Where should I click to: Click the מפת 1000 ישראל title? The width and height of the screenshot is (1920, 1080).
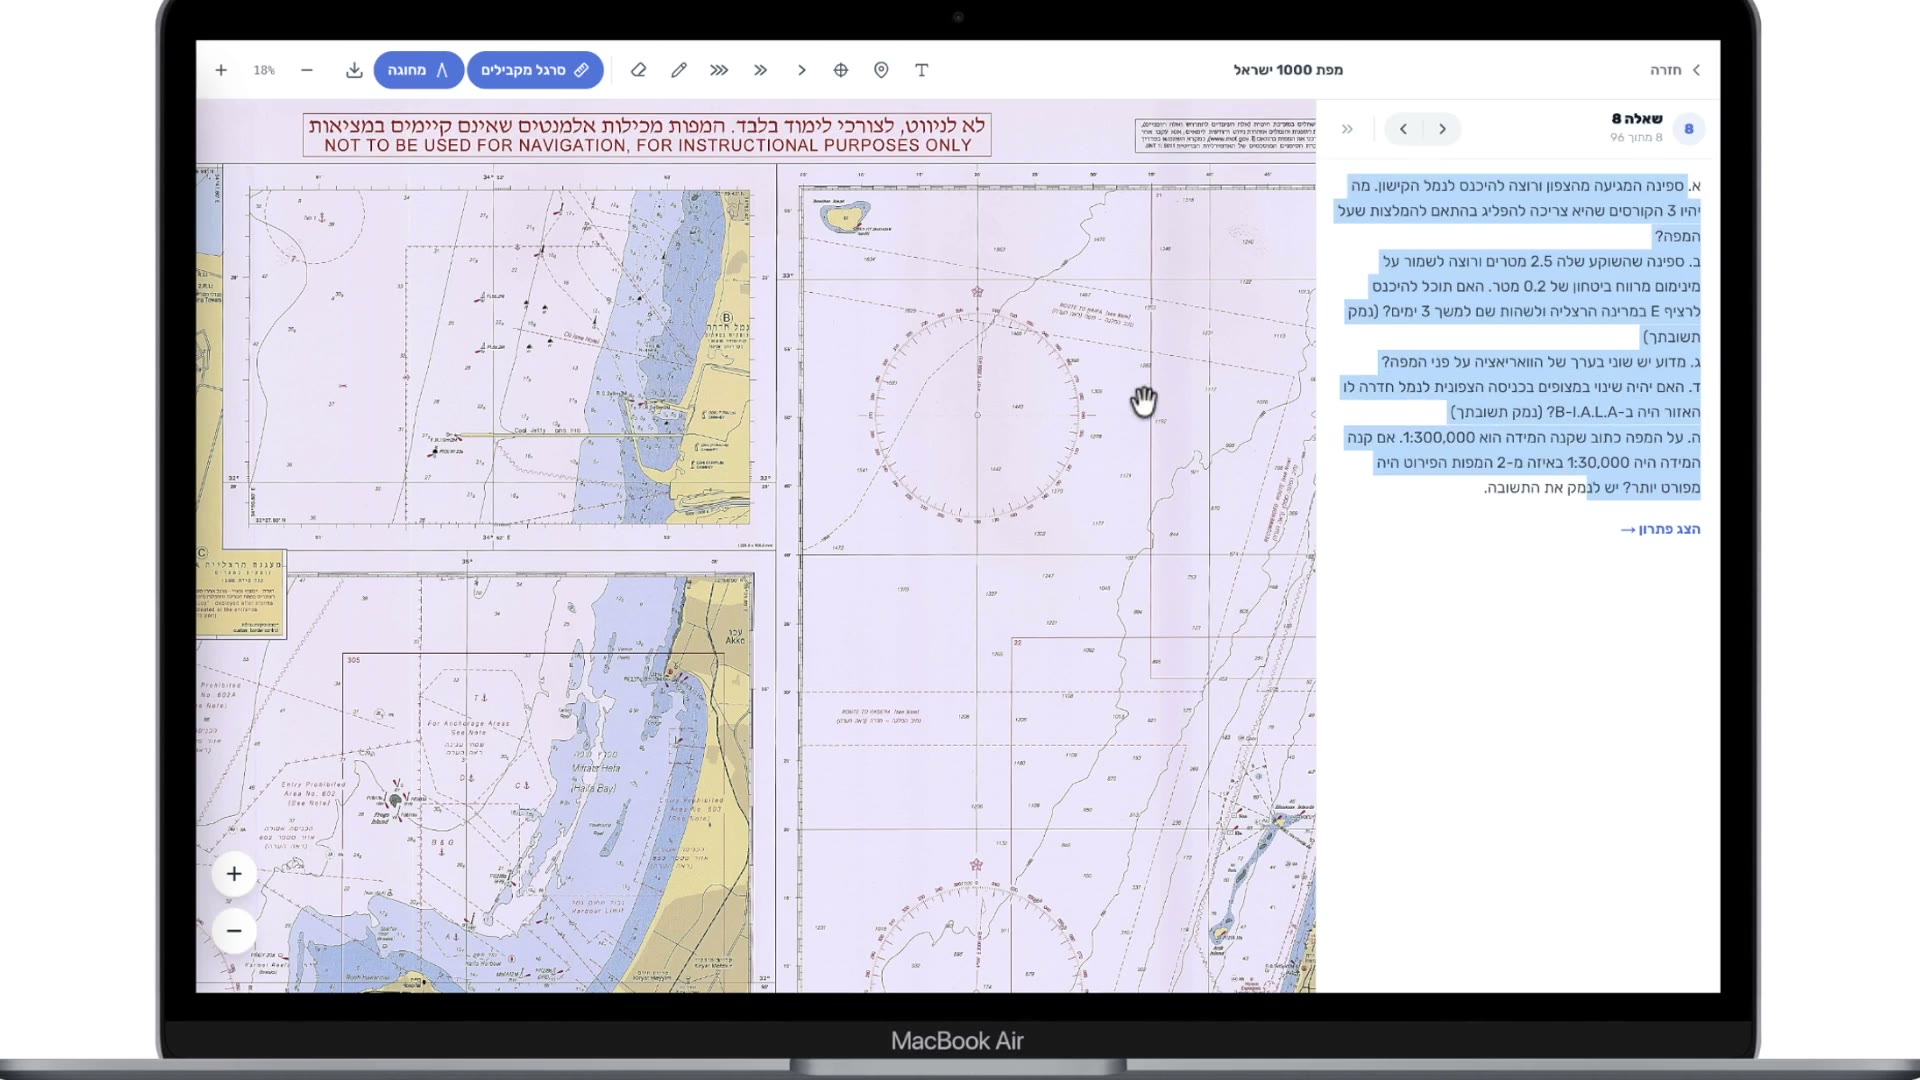click(x=1288, y=70)
